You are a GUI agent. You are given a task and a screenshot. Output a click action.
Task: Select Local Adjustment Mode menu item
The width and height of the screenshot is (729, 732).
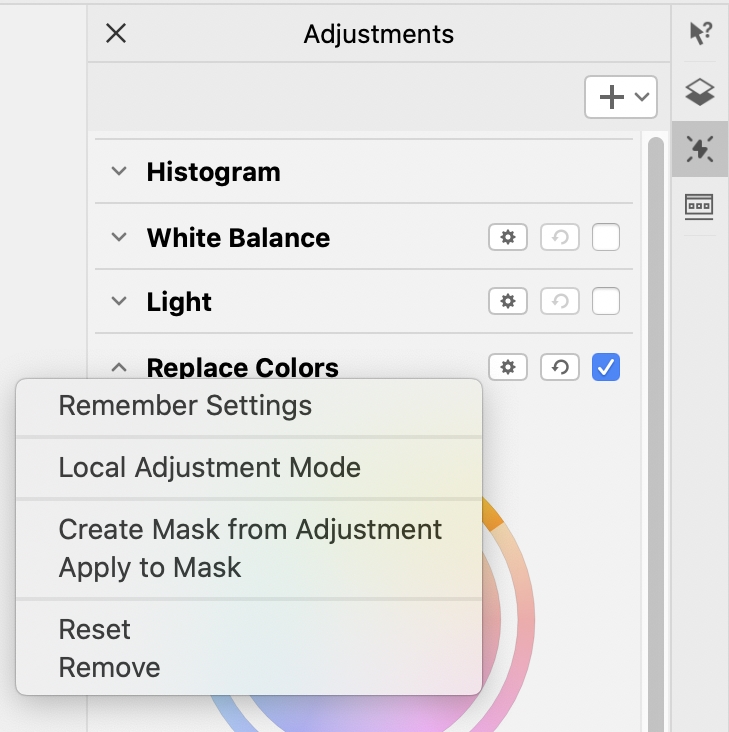pos(209,467)
